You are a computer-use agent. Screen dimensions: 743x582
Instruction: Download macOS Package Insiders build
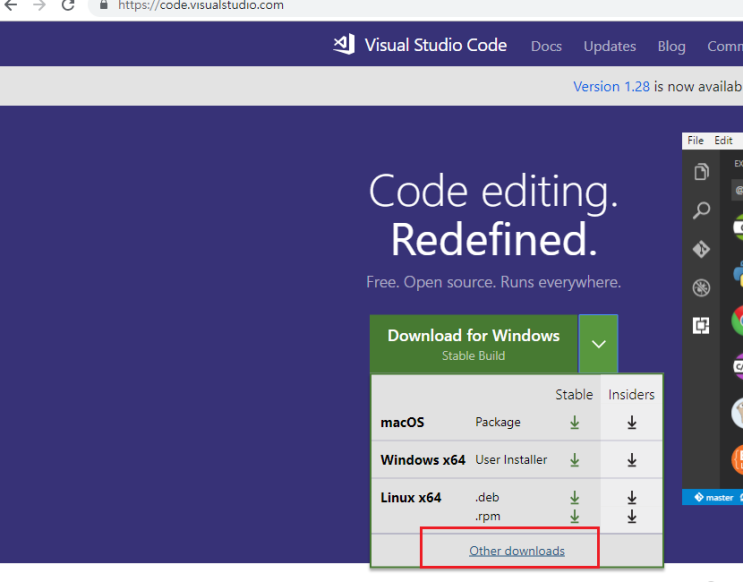click(x=632, y=422)
